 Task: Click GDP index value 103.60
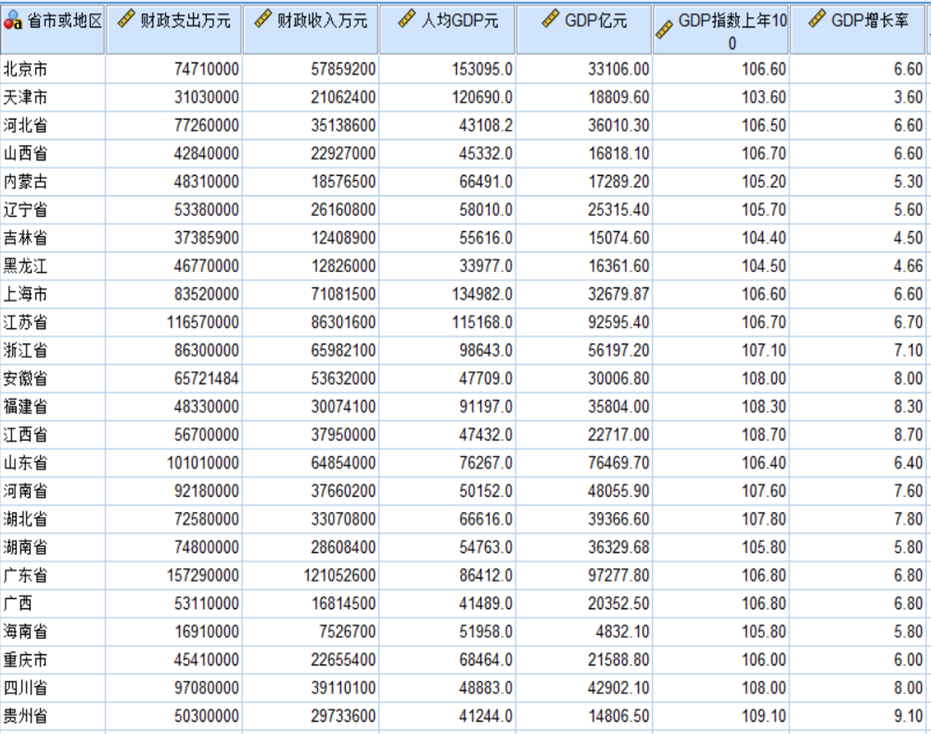[764, 97]
